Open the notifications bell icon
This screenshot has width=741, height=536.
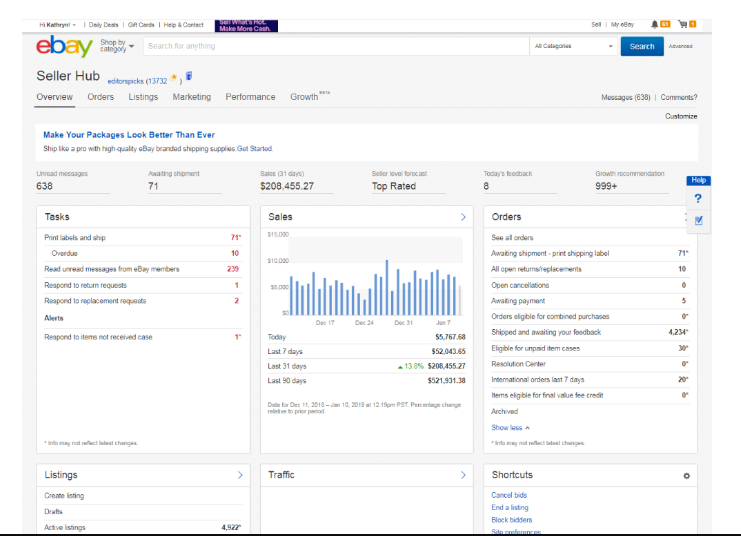tap(655, 24)
